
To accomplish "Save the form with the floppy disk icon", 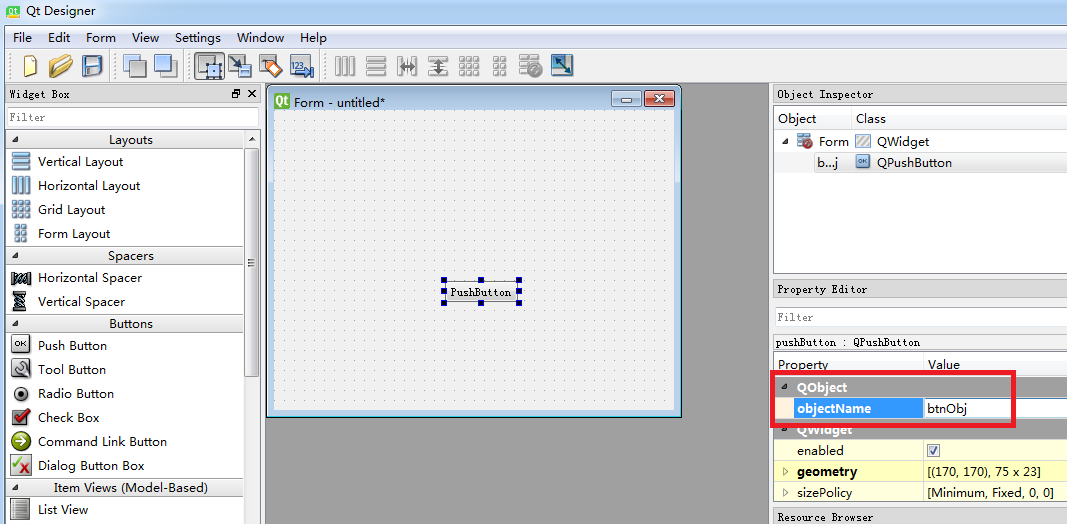I will coord(91,66).
